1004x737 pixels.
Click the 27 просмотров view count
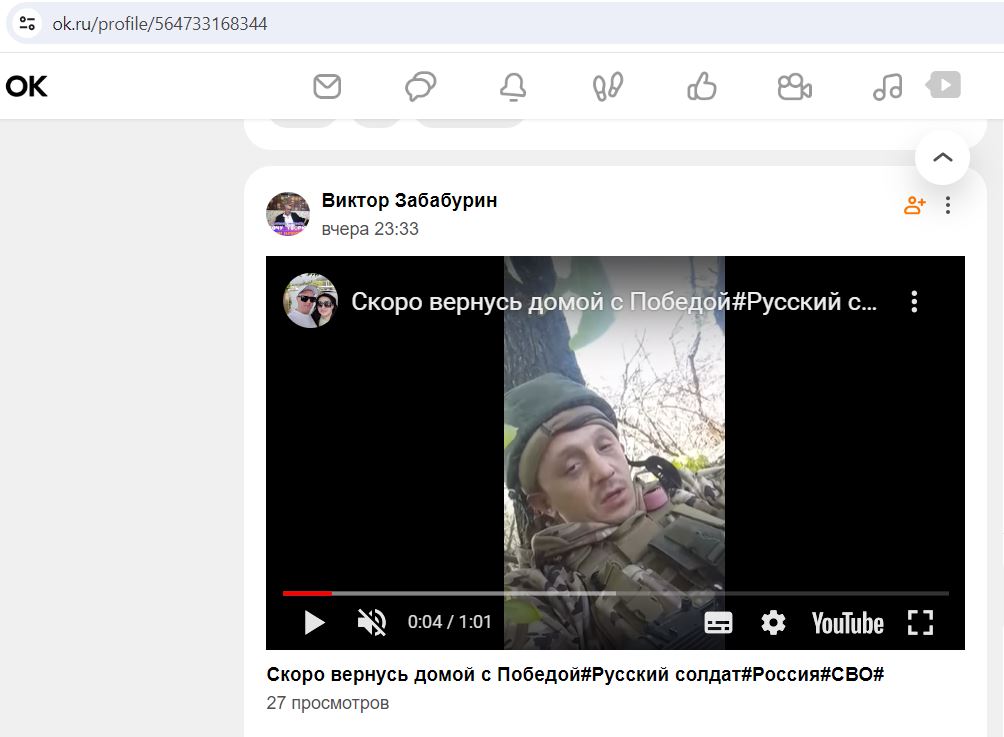(328, 703)
